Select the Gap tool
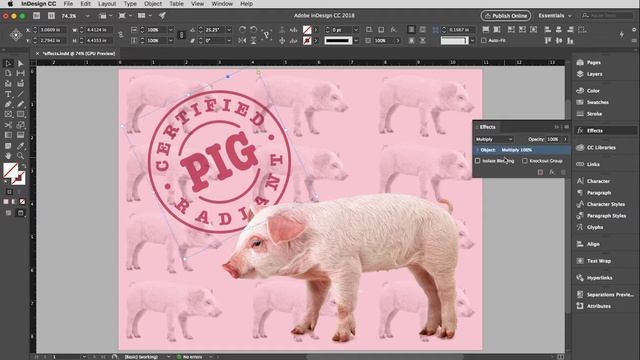640x360 pixels. [x=20, y=73]
